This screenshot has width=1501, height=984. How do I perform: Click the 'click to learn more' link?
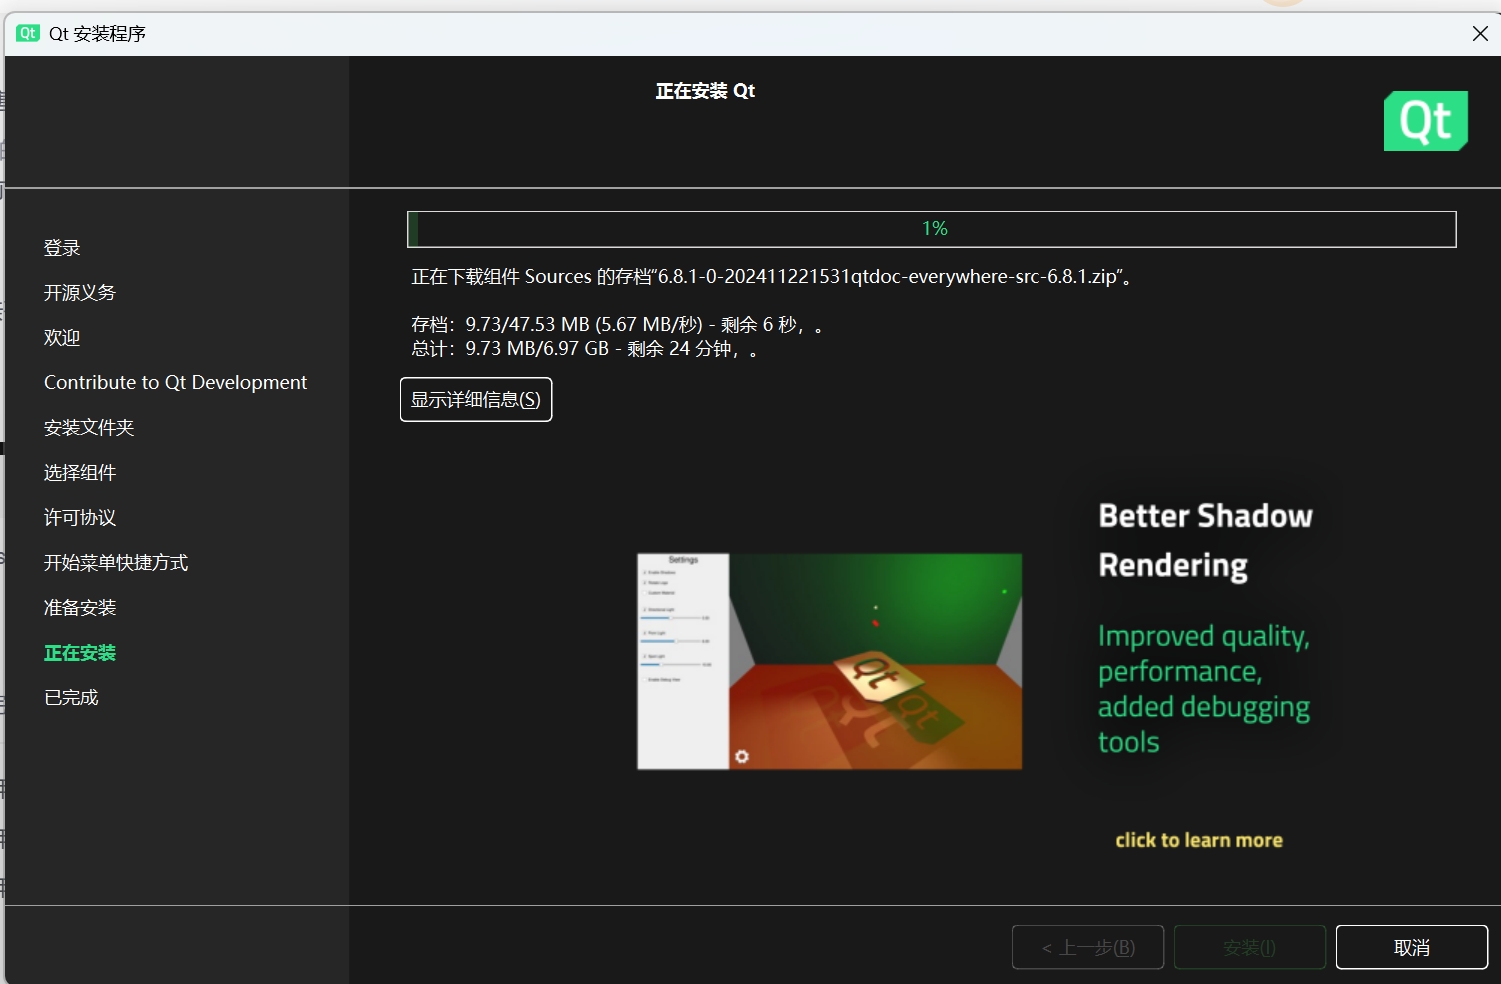(1198, 840)
